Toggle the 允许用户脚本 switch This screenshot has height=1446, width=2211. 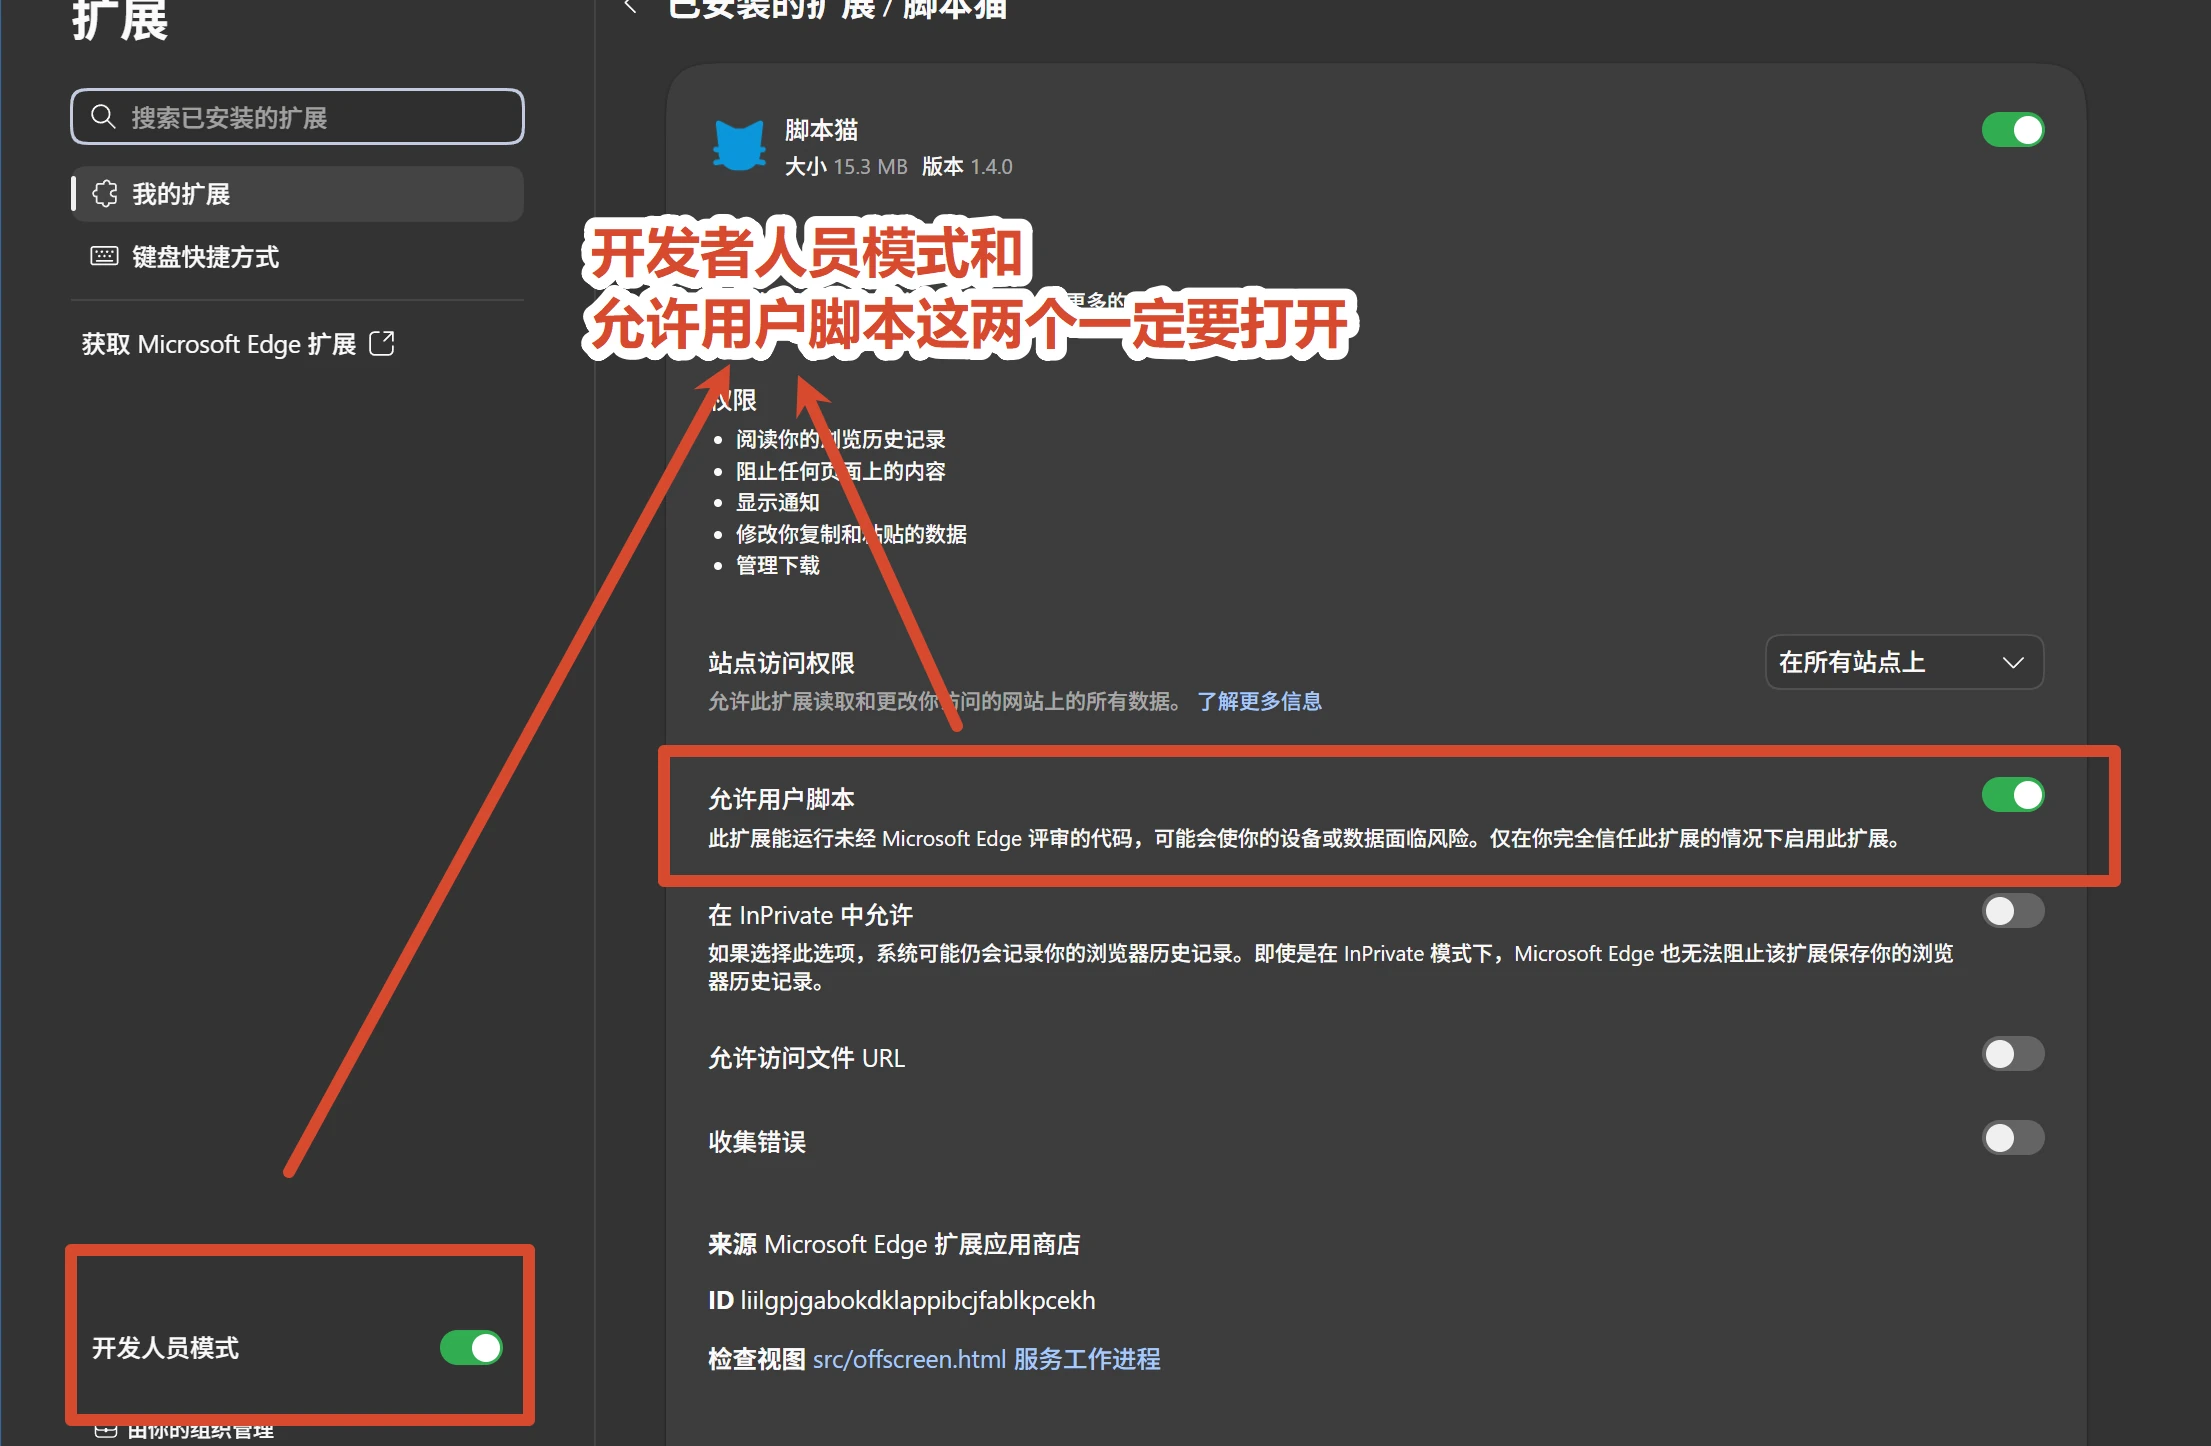click(2013, 795)
